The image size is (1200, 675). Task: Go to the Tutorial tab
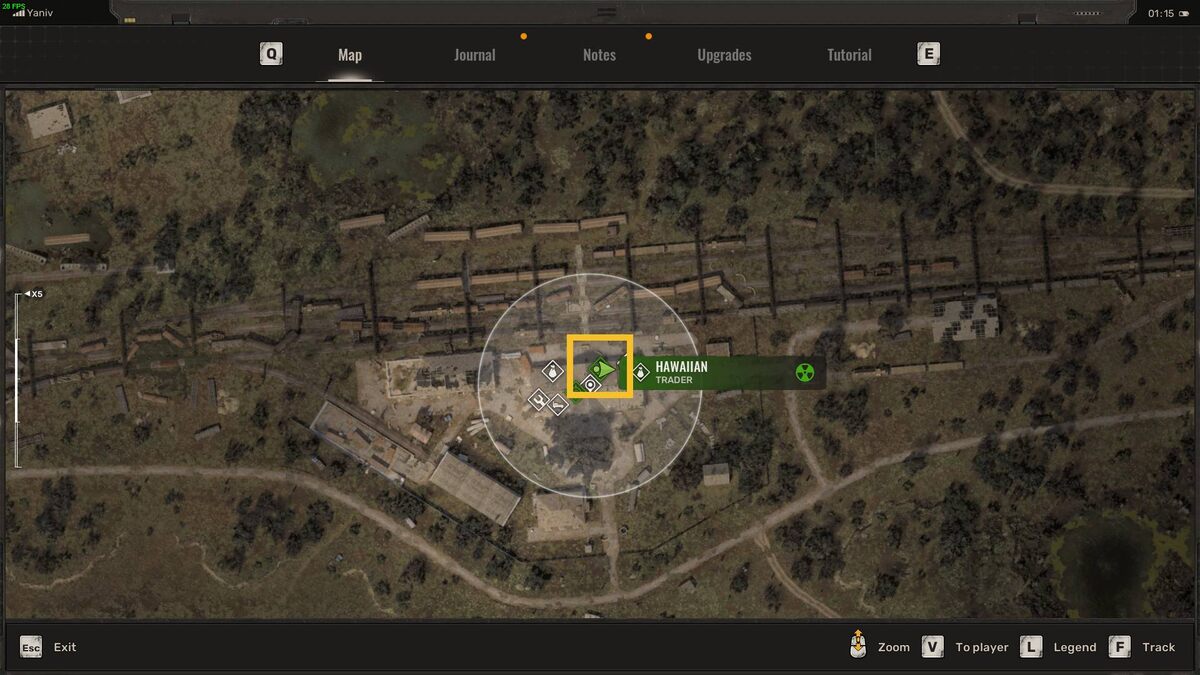click(849, 55)
